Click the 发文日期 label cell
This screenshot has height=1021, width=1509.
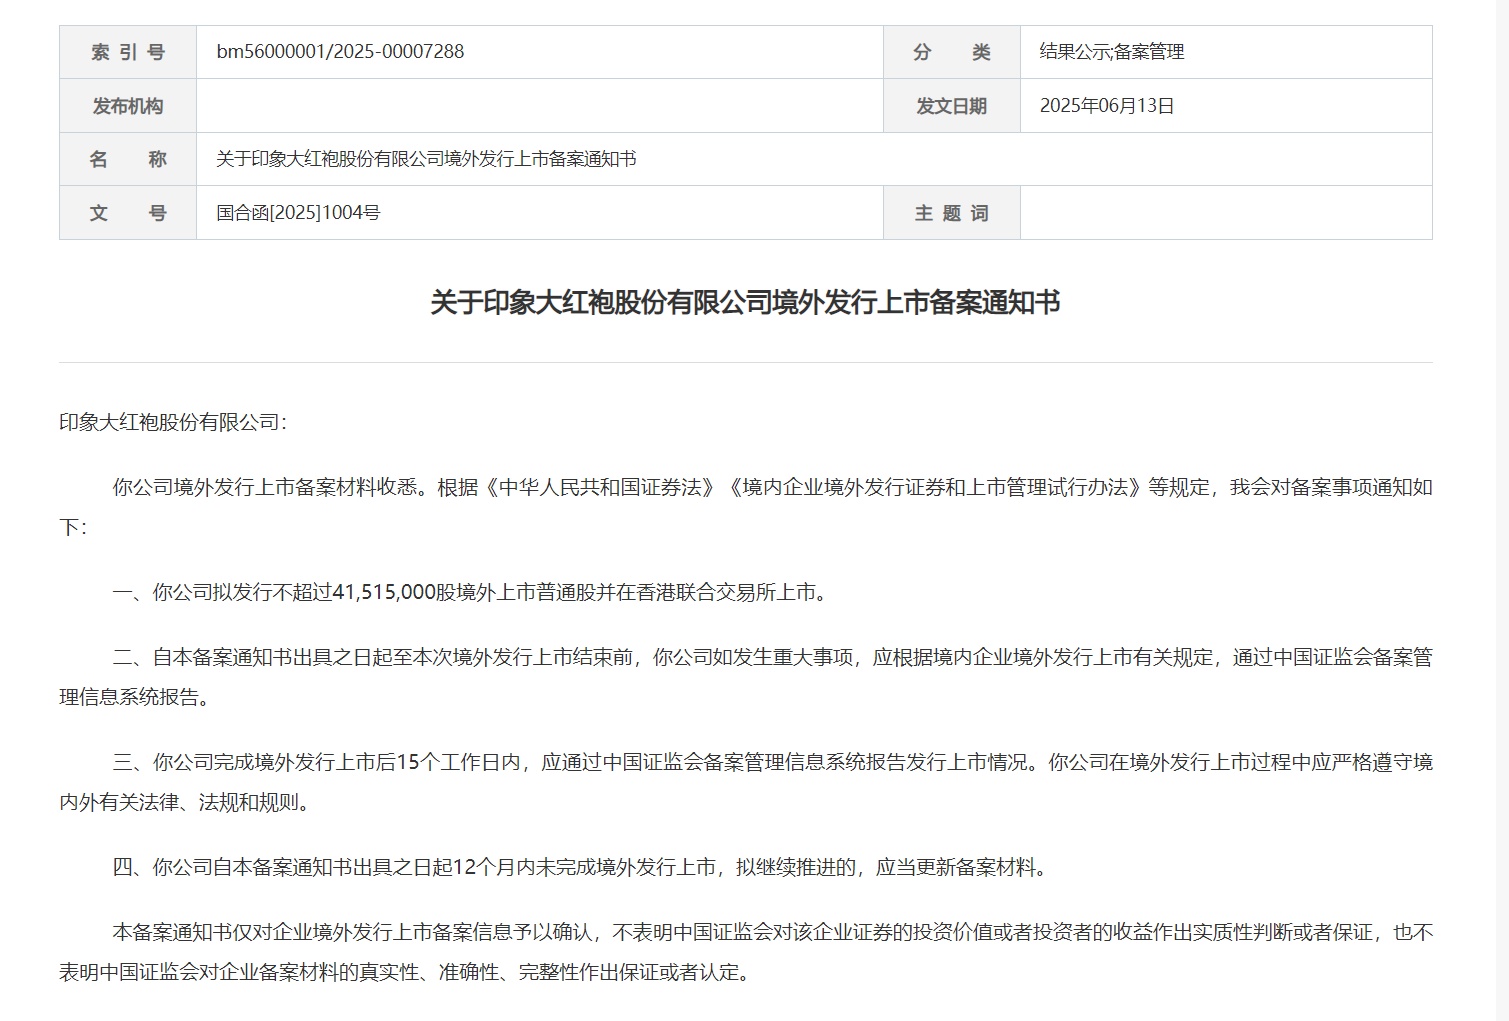(951, 106)
